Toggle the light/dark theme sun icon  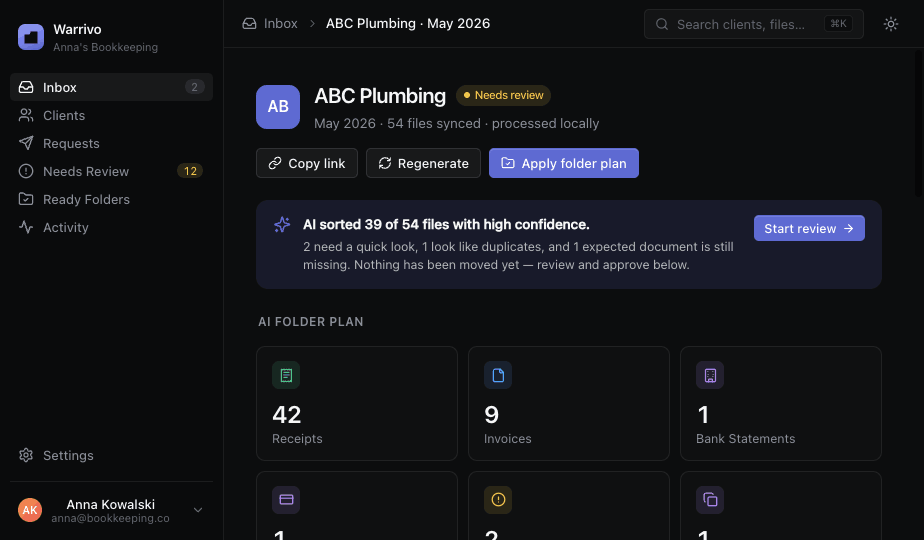890,24
